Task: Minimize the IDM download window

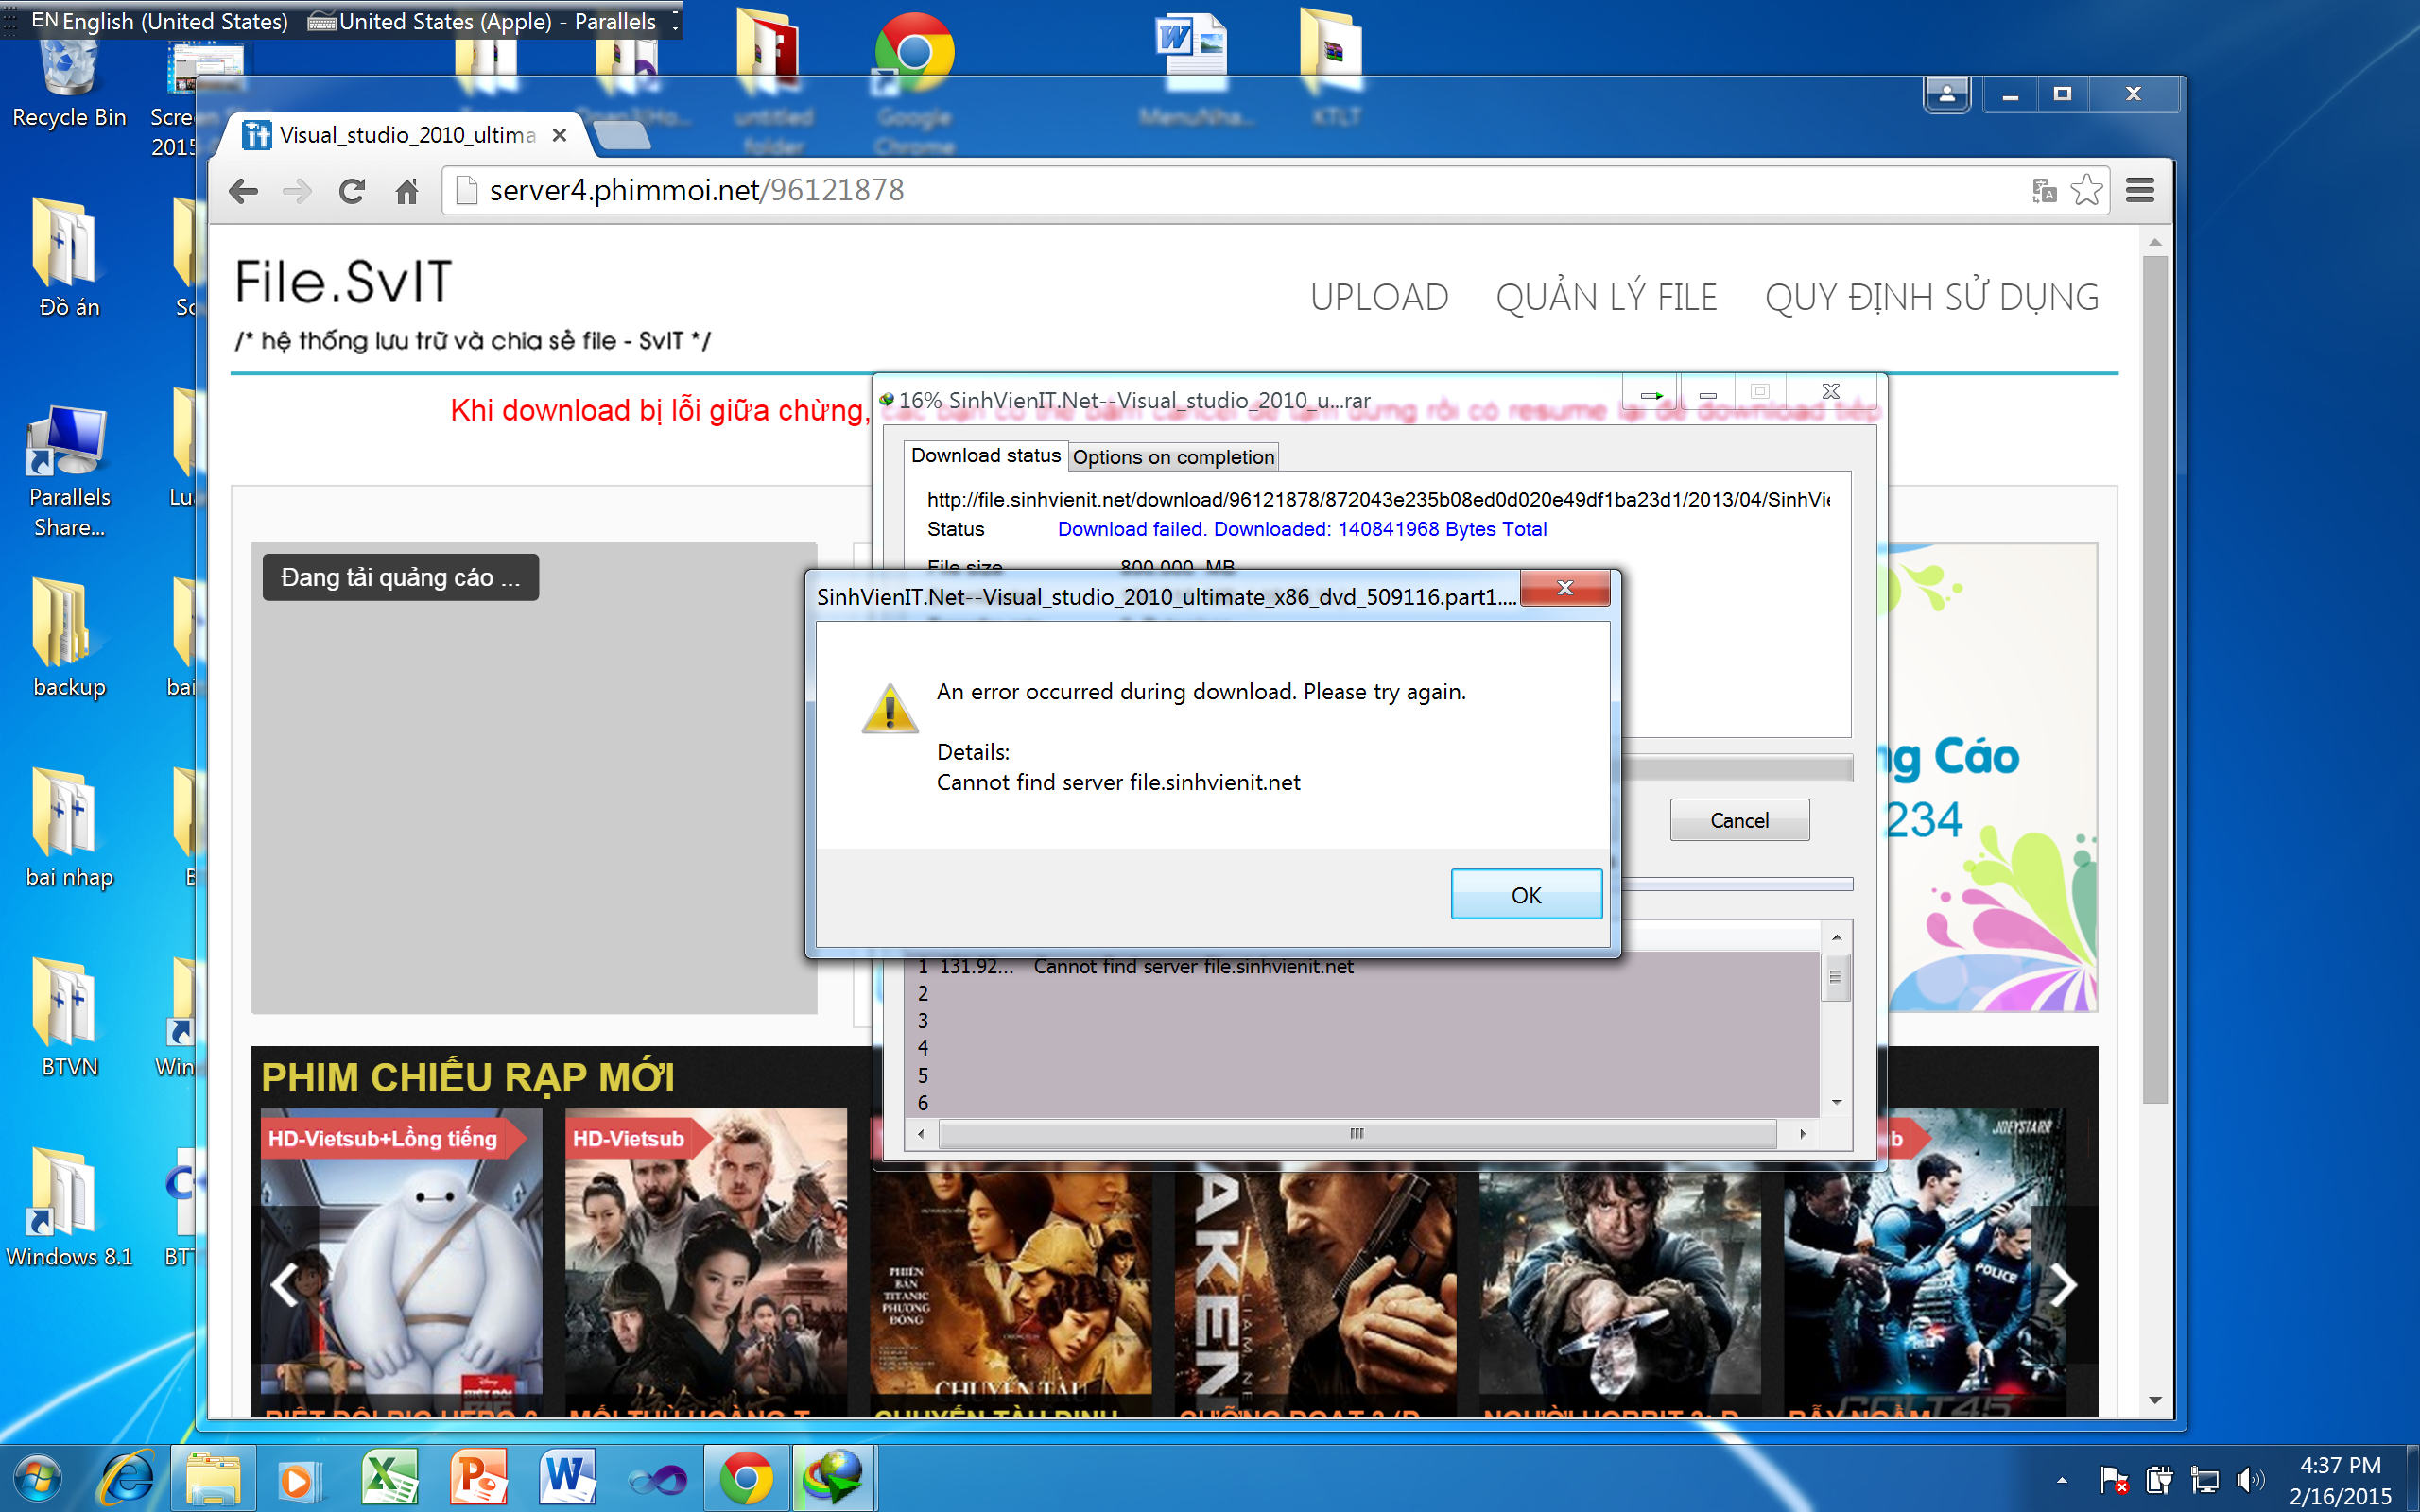Action: (1708, 394)
